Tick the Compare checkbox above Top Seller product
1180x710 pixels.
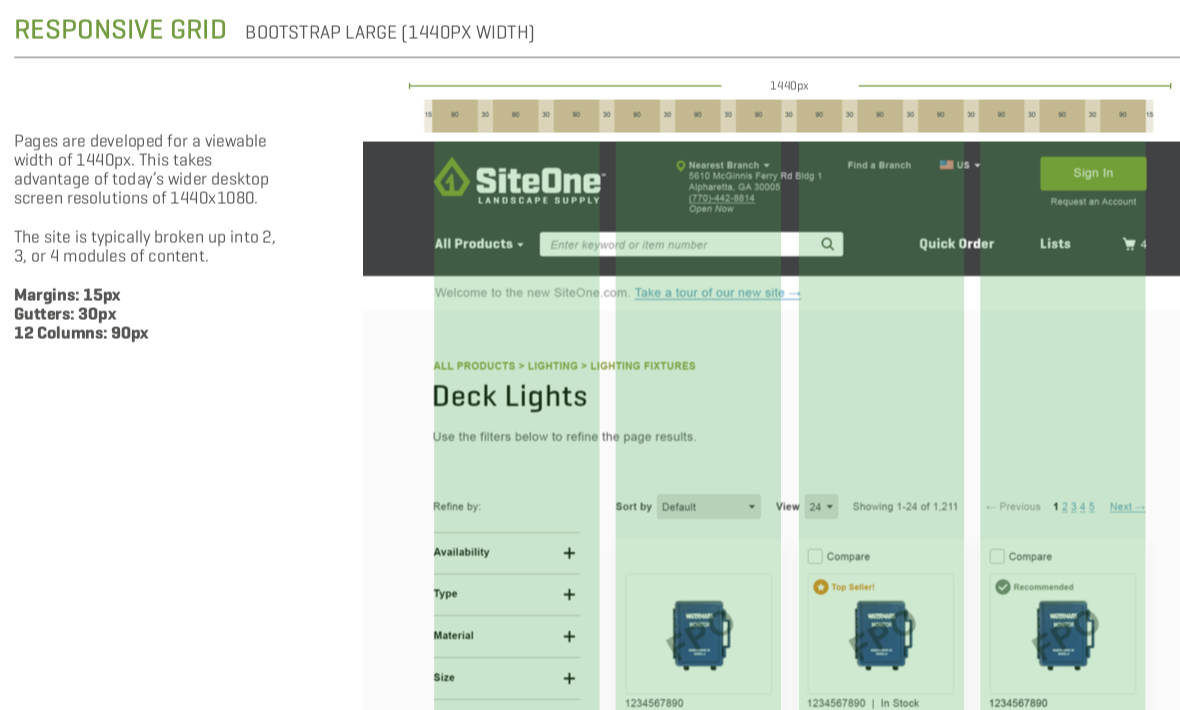[x=814, y=556]
